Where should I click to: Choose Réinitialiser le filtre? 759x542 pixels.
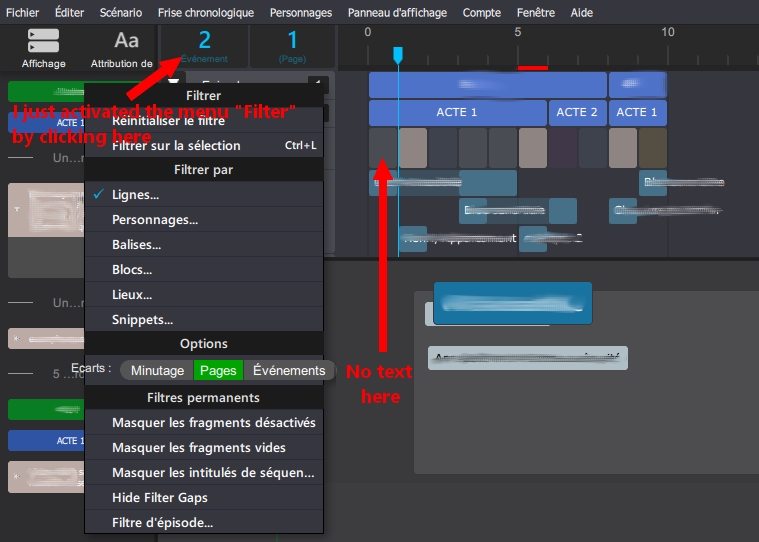pos(204,120)
